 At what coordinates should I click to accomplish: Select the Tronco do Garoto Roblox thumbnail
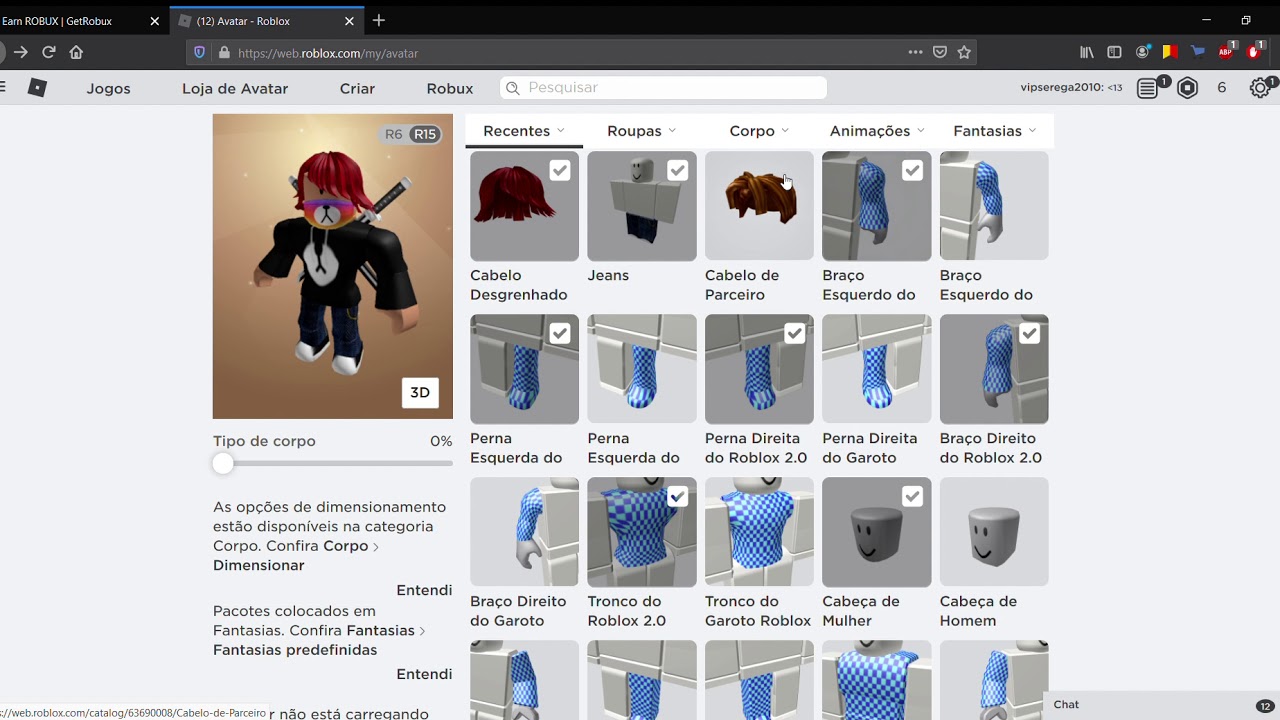759,532
